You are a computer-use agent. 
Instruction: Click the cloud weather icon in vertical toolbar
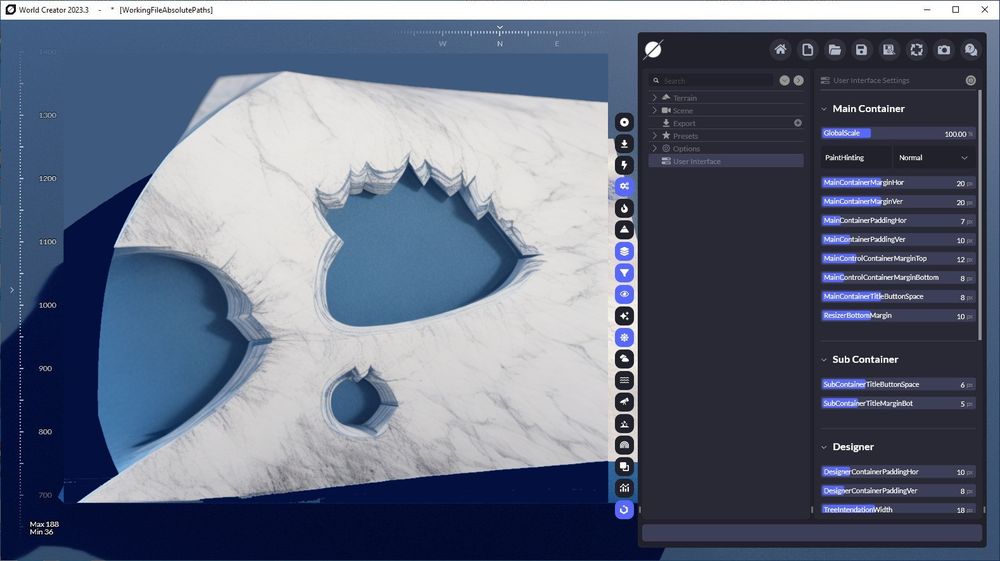click(x=624, y=359)
